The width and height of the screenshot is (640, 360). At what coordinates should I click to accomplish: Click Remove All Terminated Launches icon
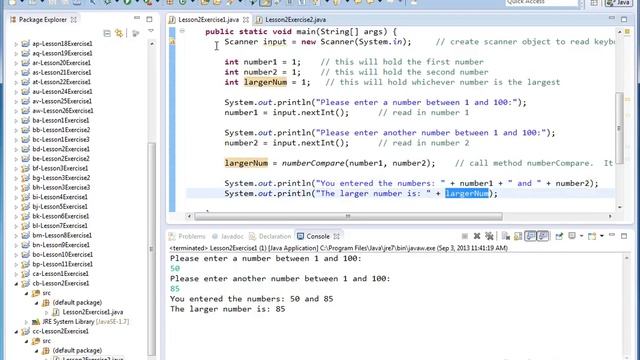pos(489,236)
